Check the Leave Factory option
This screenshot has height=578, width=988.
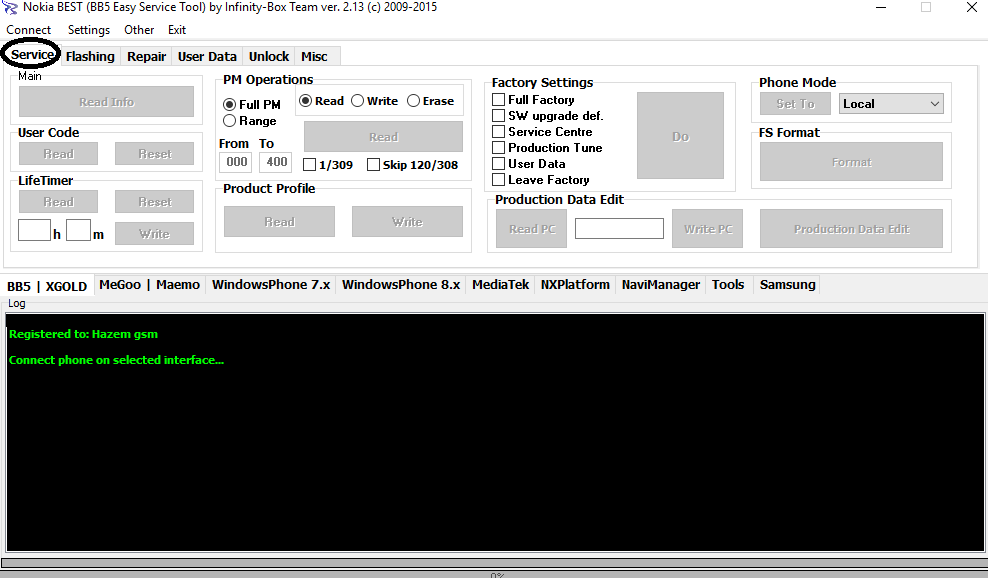pos(541,180)
